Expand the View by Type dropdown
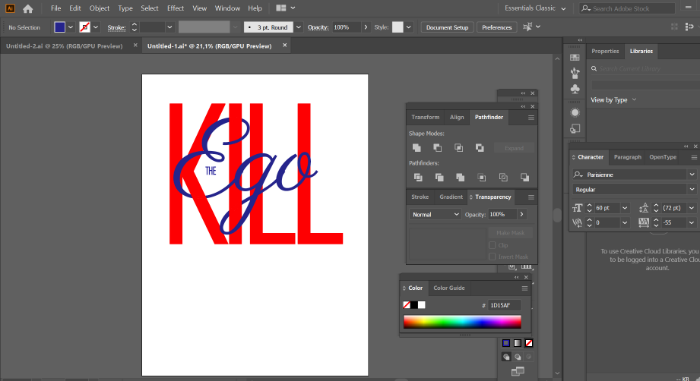 (613, 100)
